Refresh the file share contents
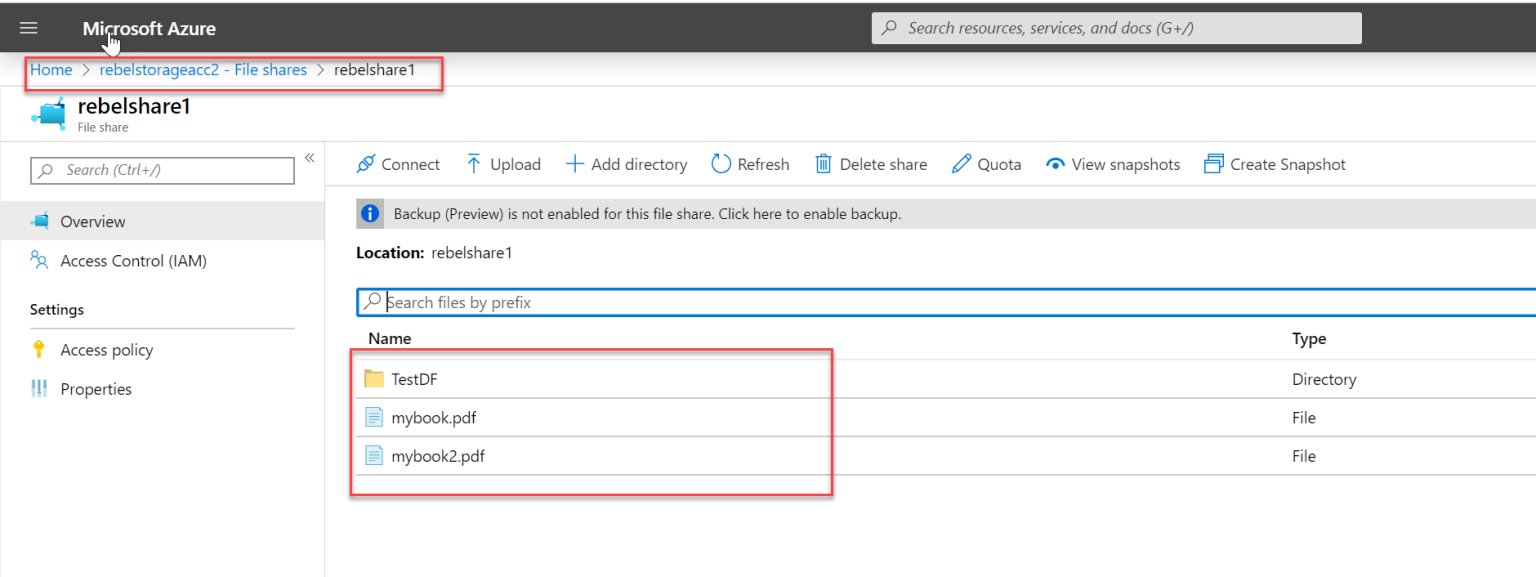Screen dimensions: 1536x577 [x=721, y=163]
